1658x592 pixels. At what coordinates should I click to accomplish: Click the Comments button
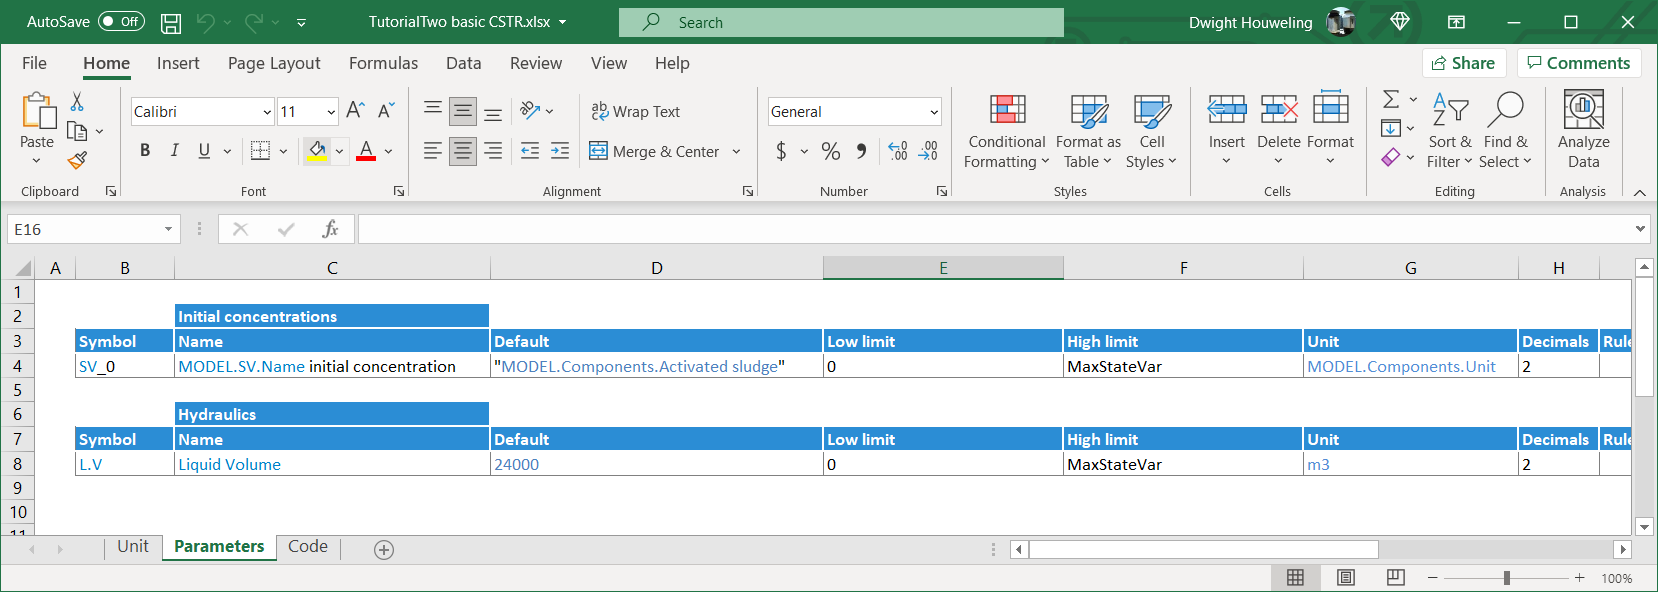1578,63
